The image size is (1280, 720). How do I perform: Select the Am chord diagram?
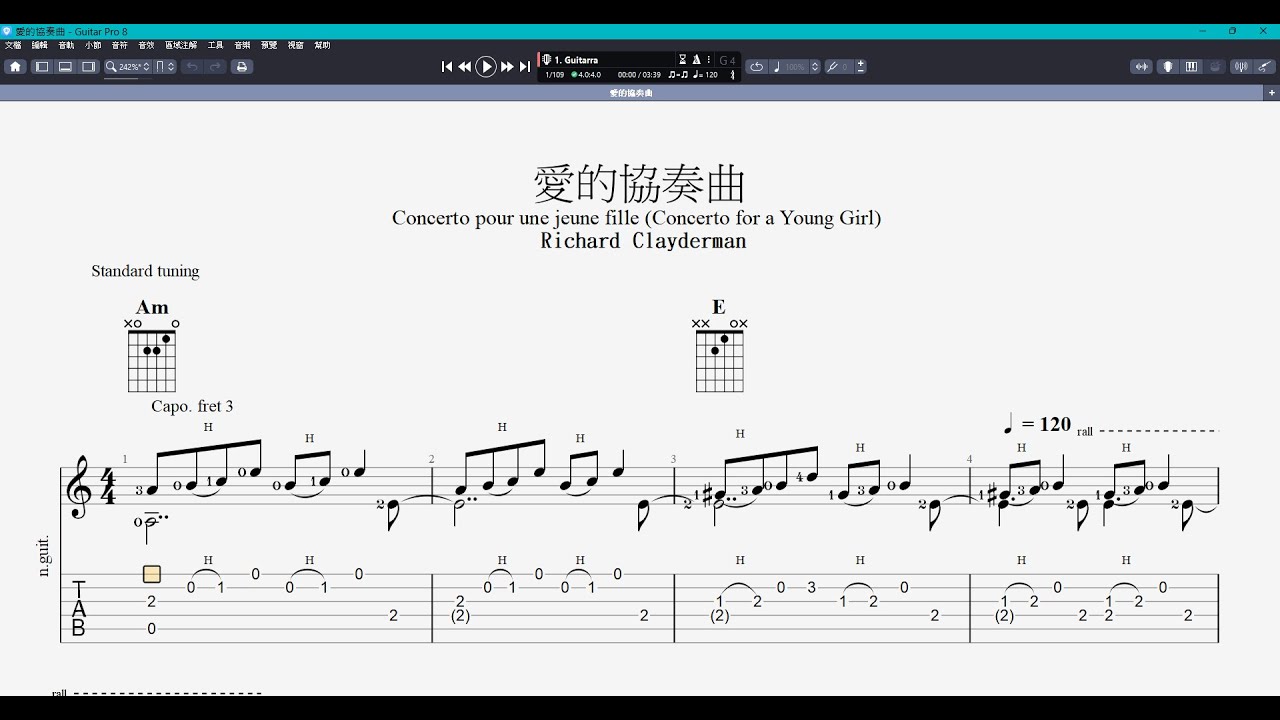point(152,345)
